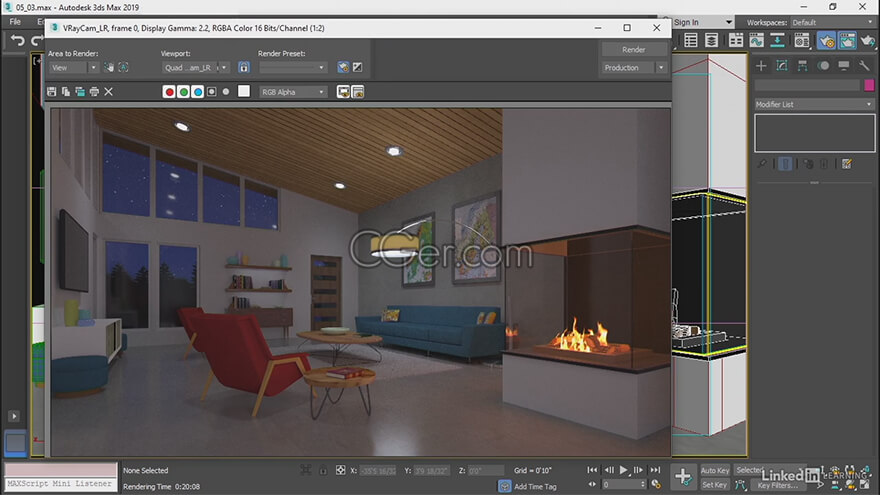The width and height of the screenshot is (880, 495).
Task: Open the Workspaces Default dropdown
Action: [x=833, y=22]
